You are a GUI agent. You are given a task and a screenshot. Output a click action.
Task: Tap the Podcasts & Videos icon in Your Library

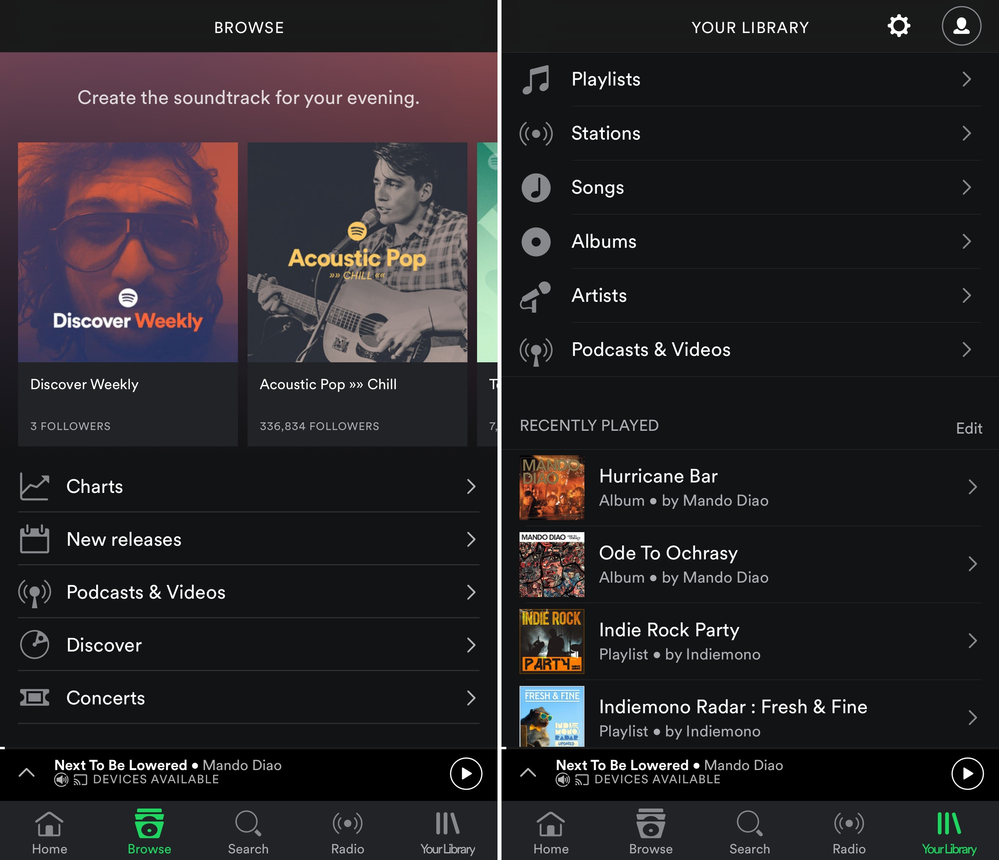click(x=536, y=350)
